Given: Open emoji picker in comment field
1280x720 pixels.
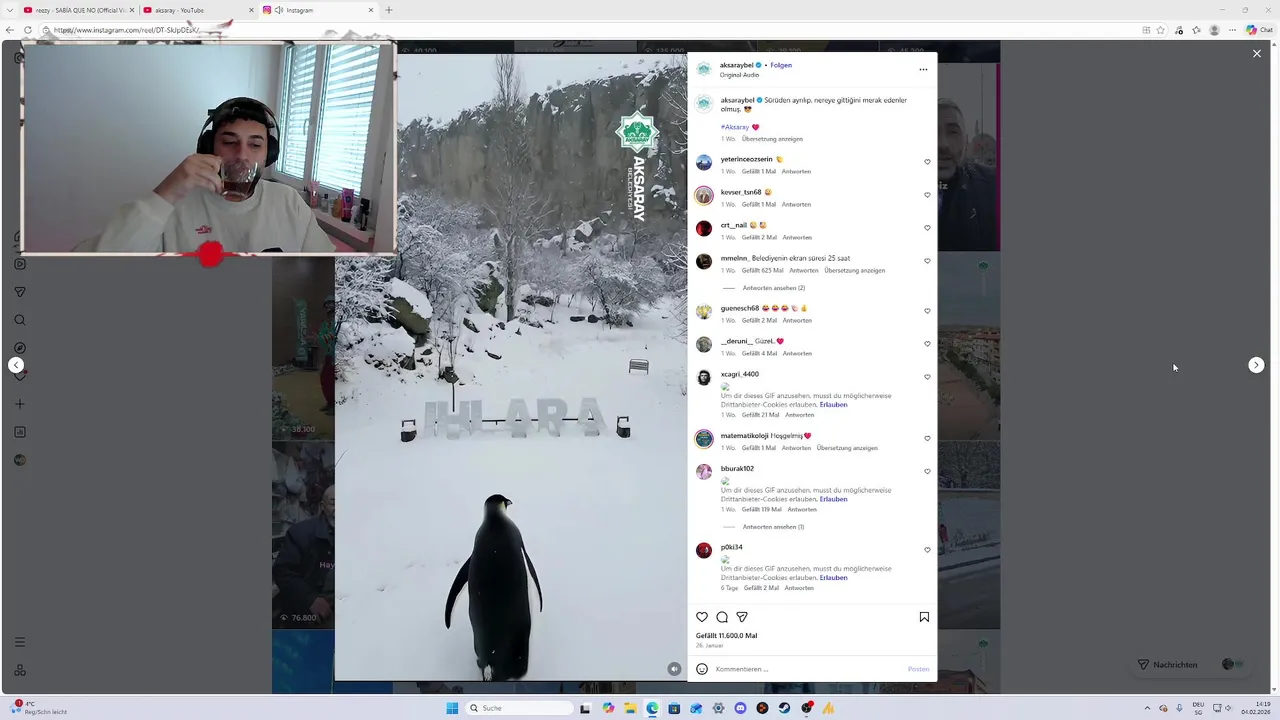Looking at the screenshot, I should click(702, 669).
